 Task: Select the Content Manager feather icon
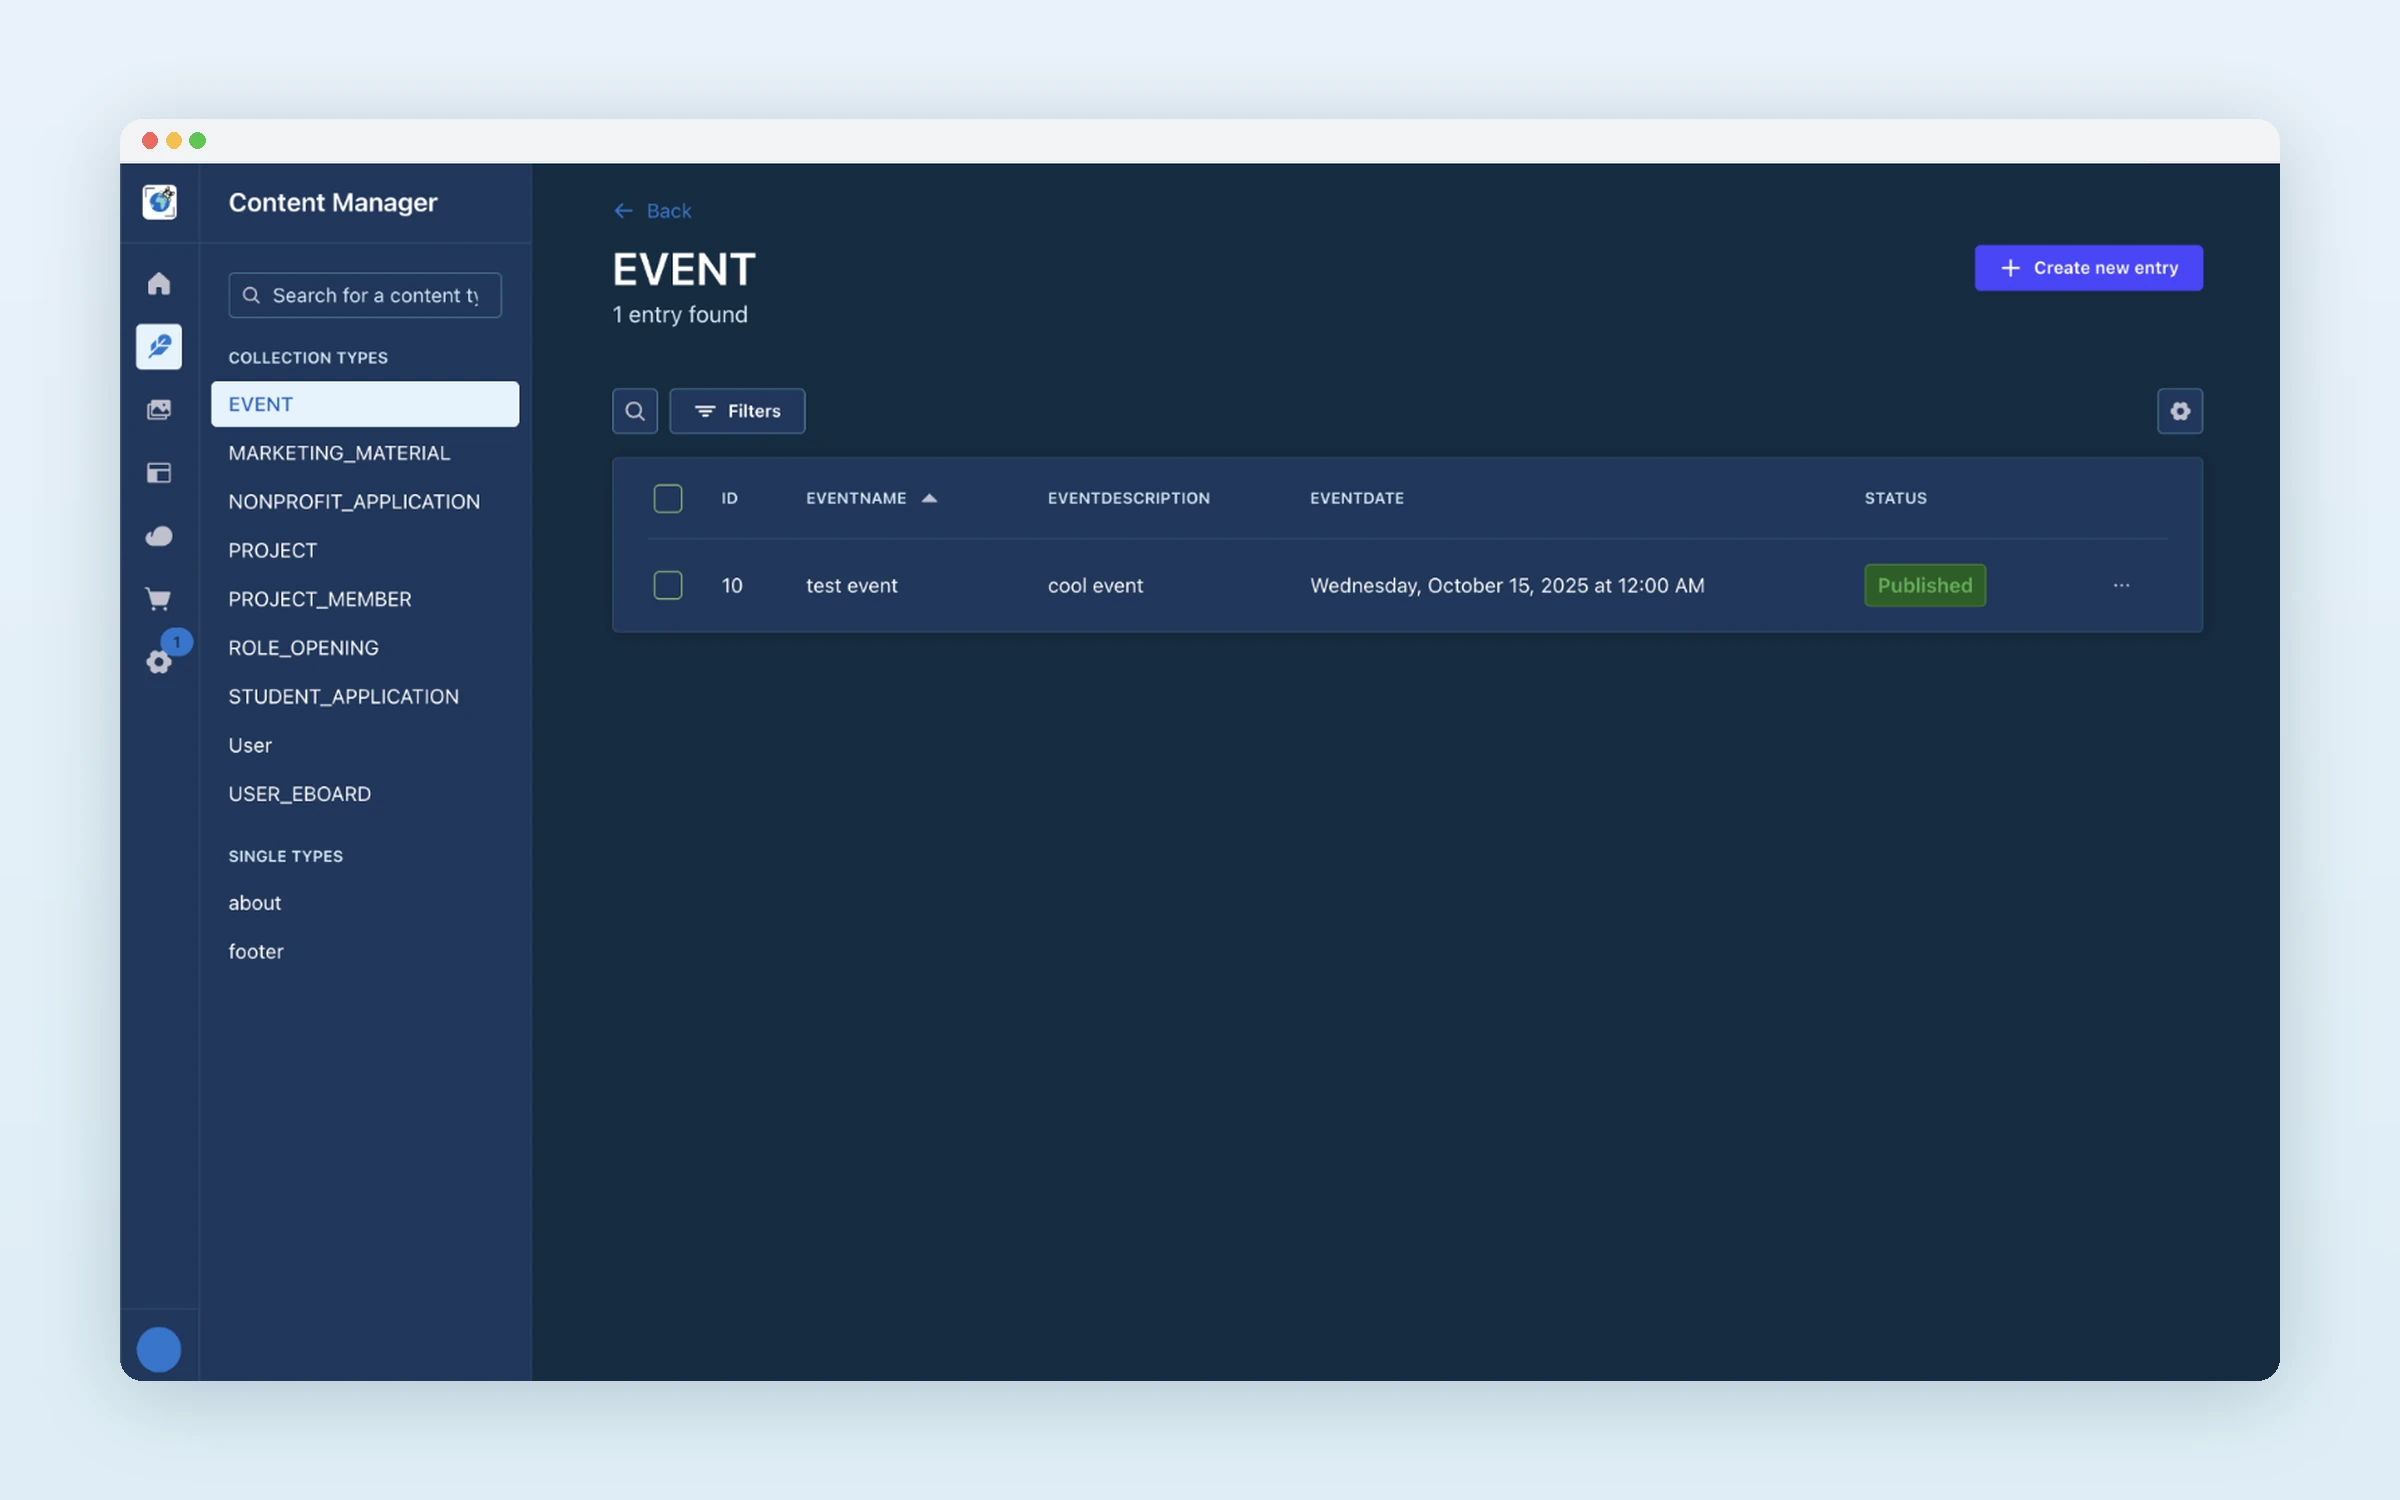pos(159,346)
